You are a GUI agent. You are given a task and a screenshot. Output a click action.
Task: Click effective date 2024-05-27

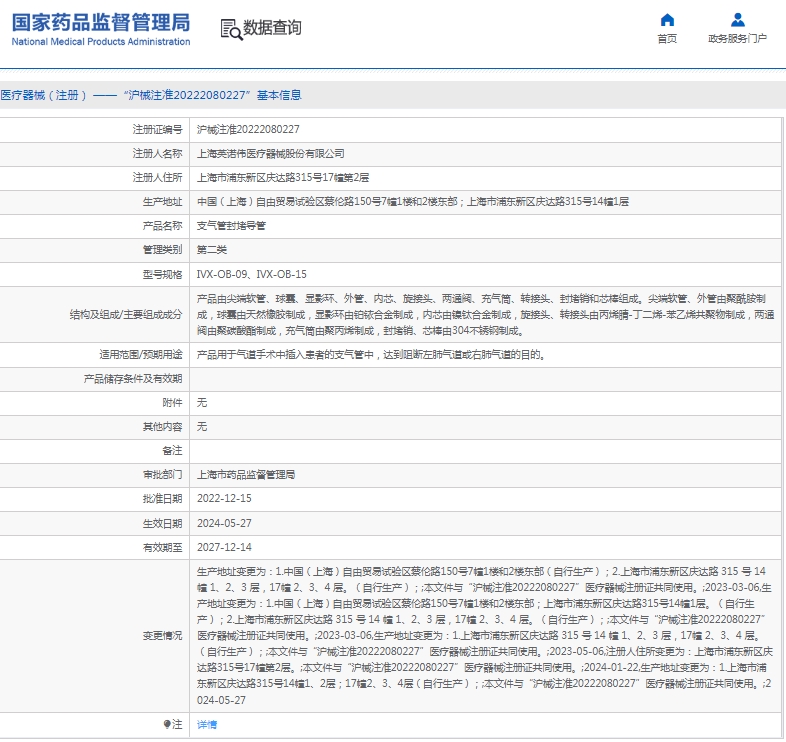pos(224,523)
